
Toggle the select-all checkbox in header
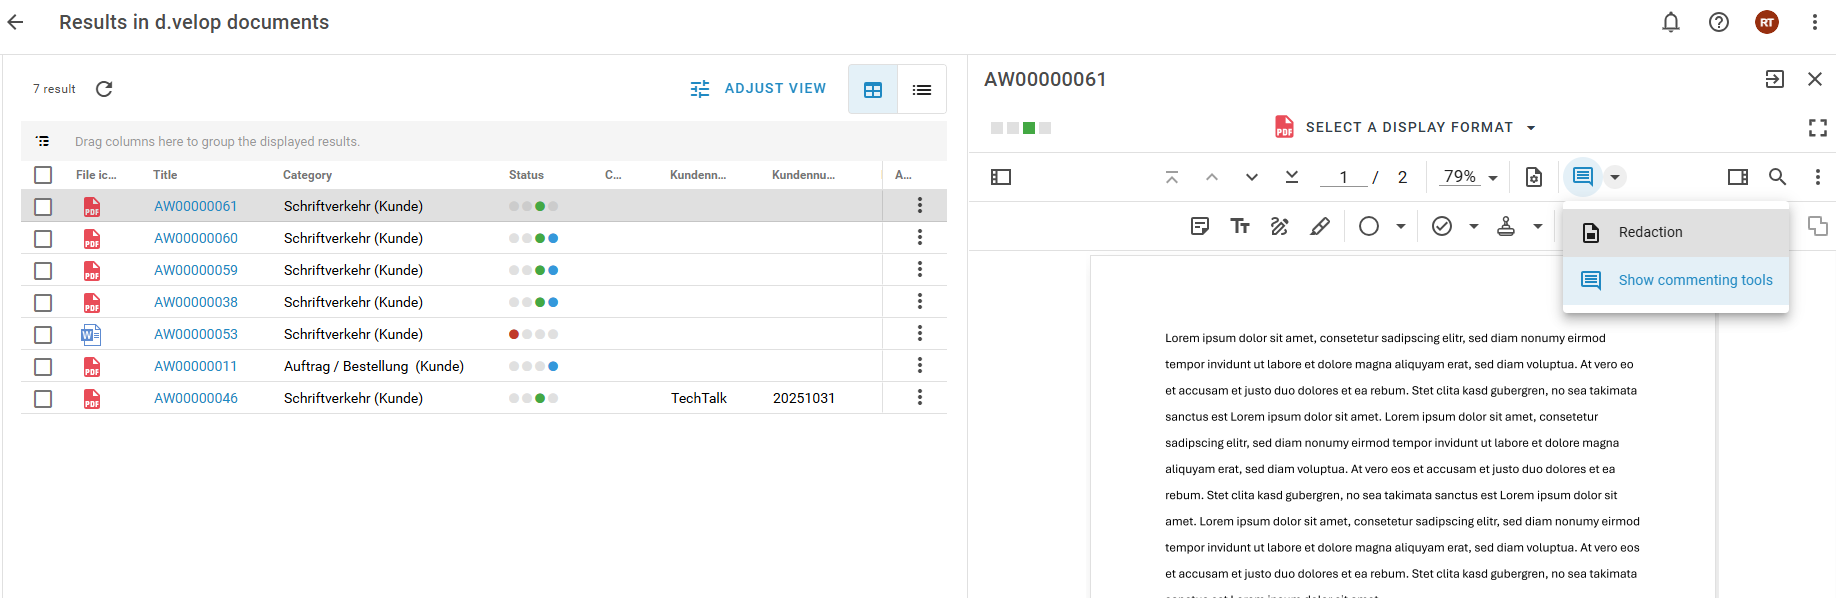coord(43,175)
